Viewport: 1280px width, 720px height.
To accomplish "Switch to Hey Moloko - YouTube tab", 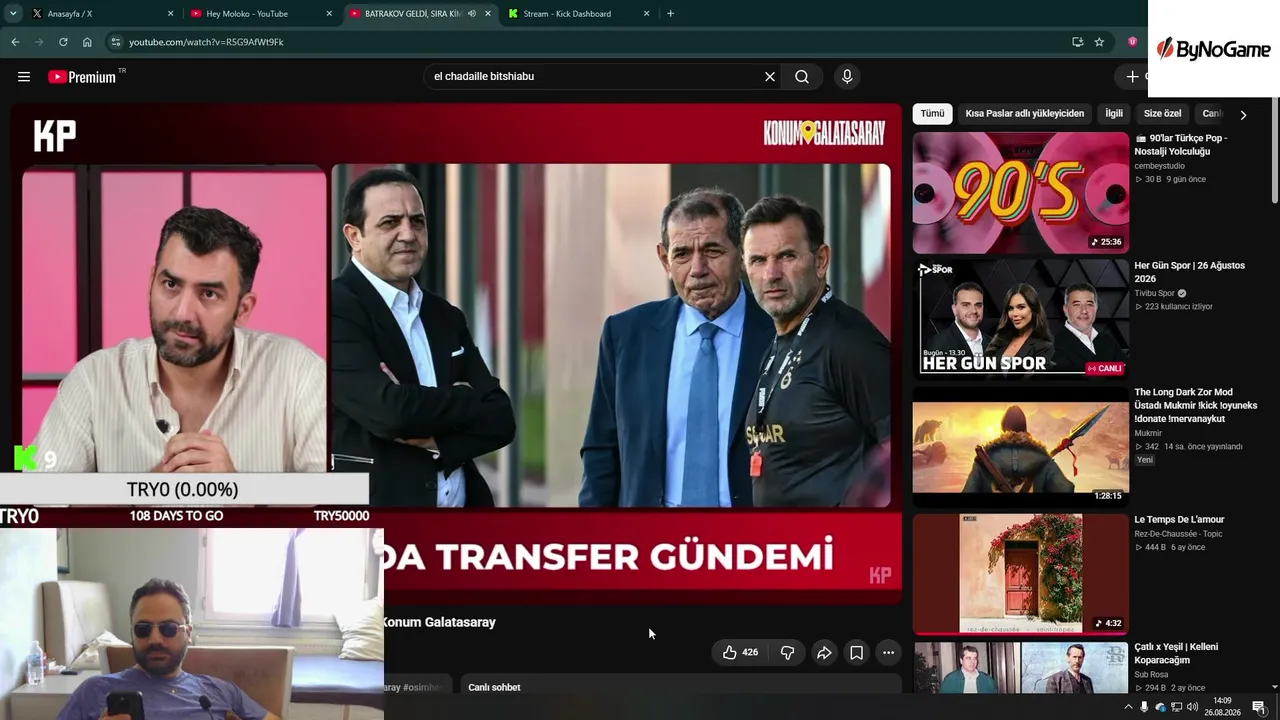I will click(x=262, y=14).
